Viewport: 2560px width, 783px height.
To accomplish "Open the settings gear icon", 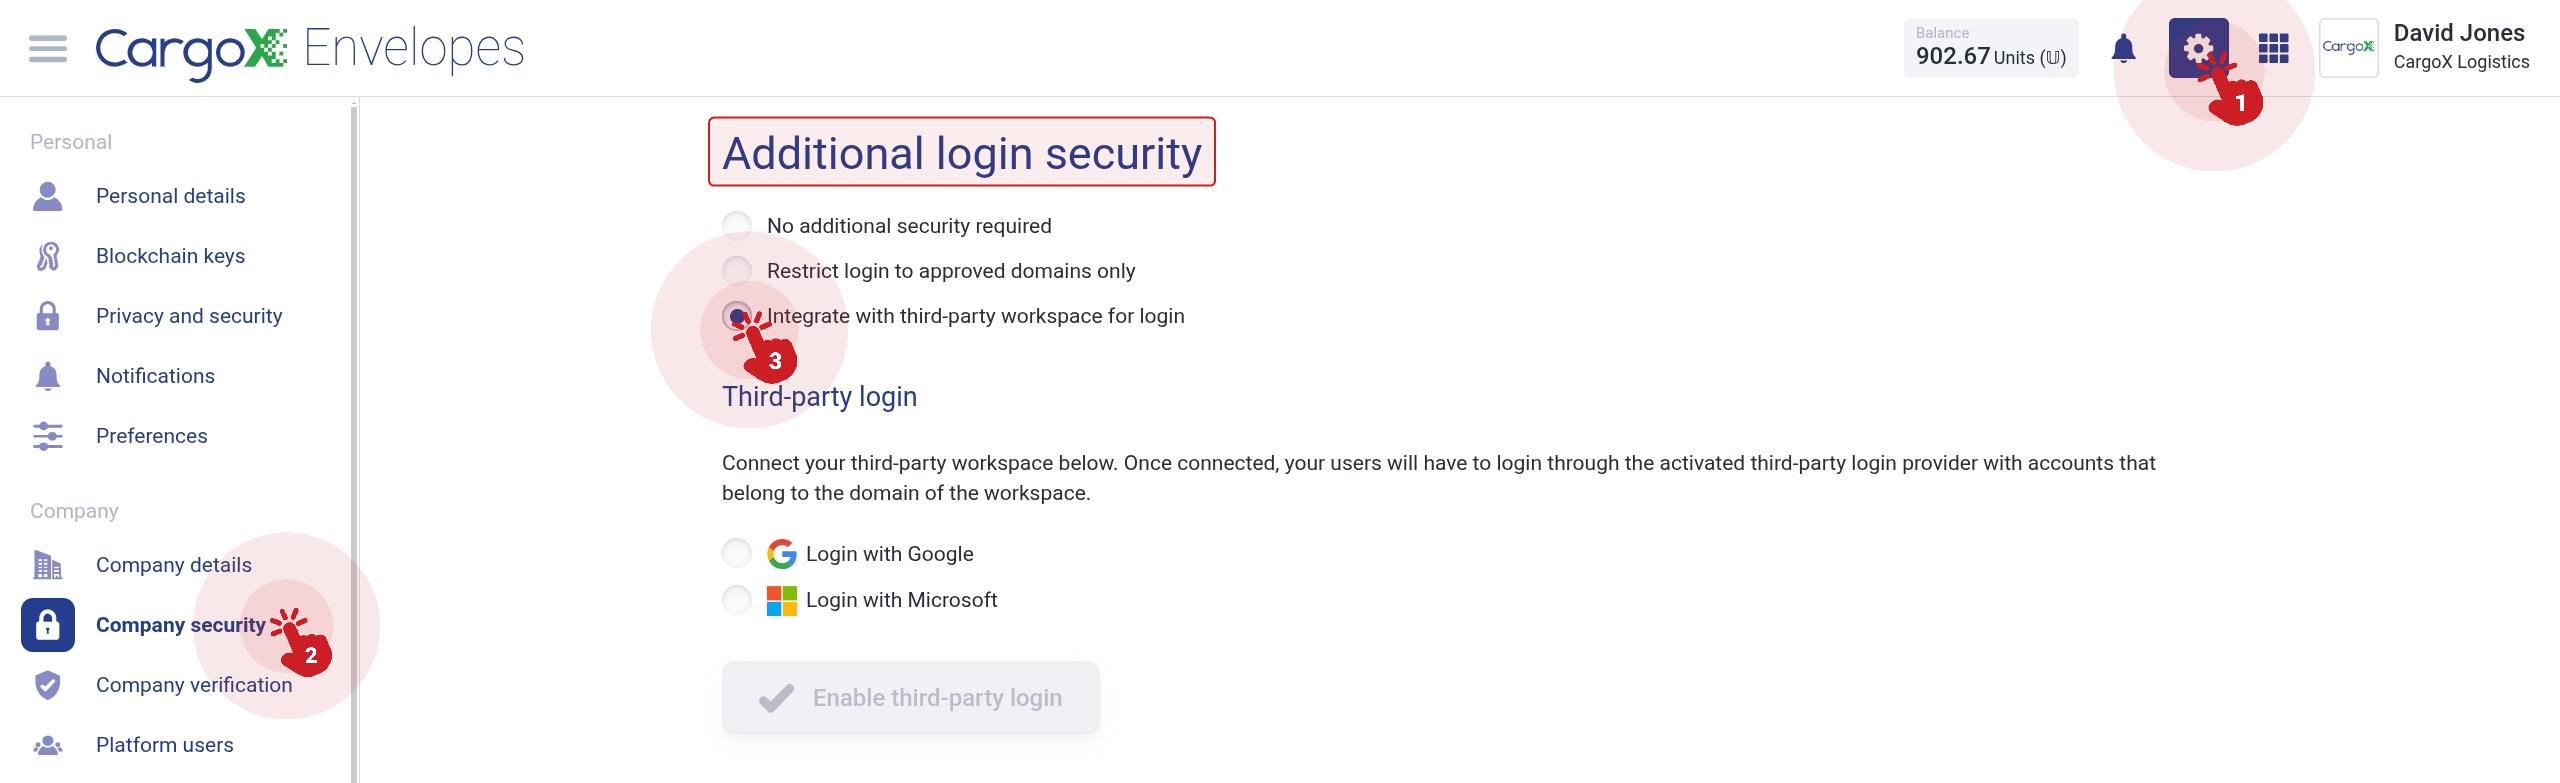I will click(x=2198, y=48).
